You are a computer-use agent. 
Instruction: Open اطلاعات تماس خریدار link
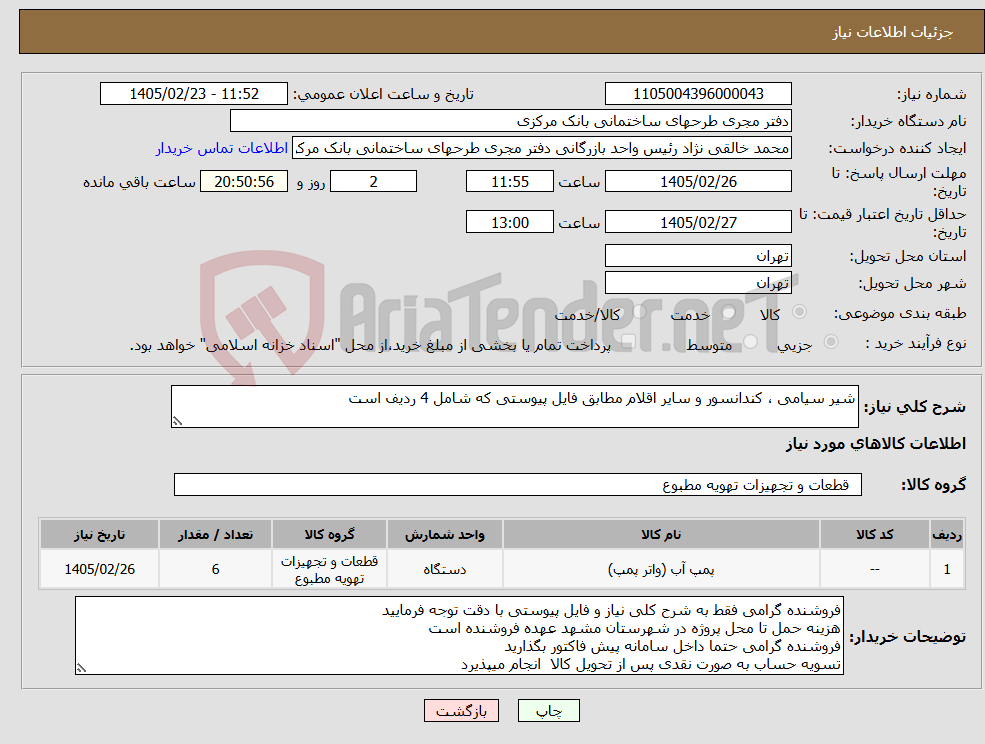click(222, 148)
